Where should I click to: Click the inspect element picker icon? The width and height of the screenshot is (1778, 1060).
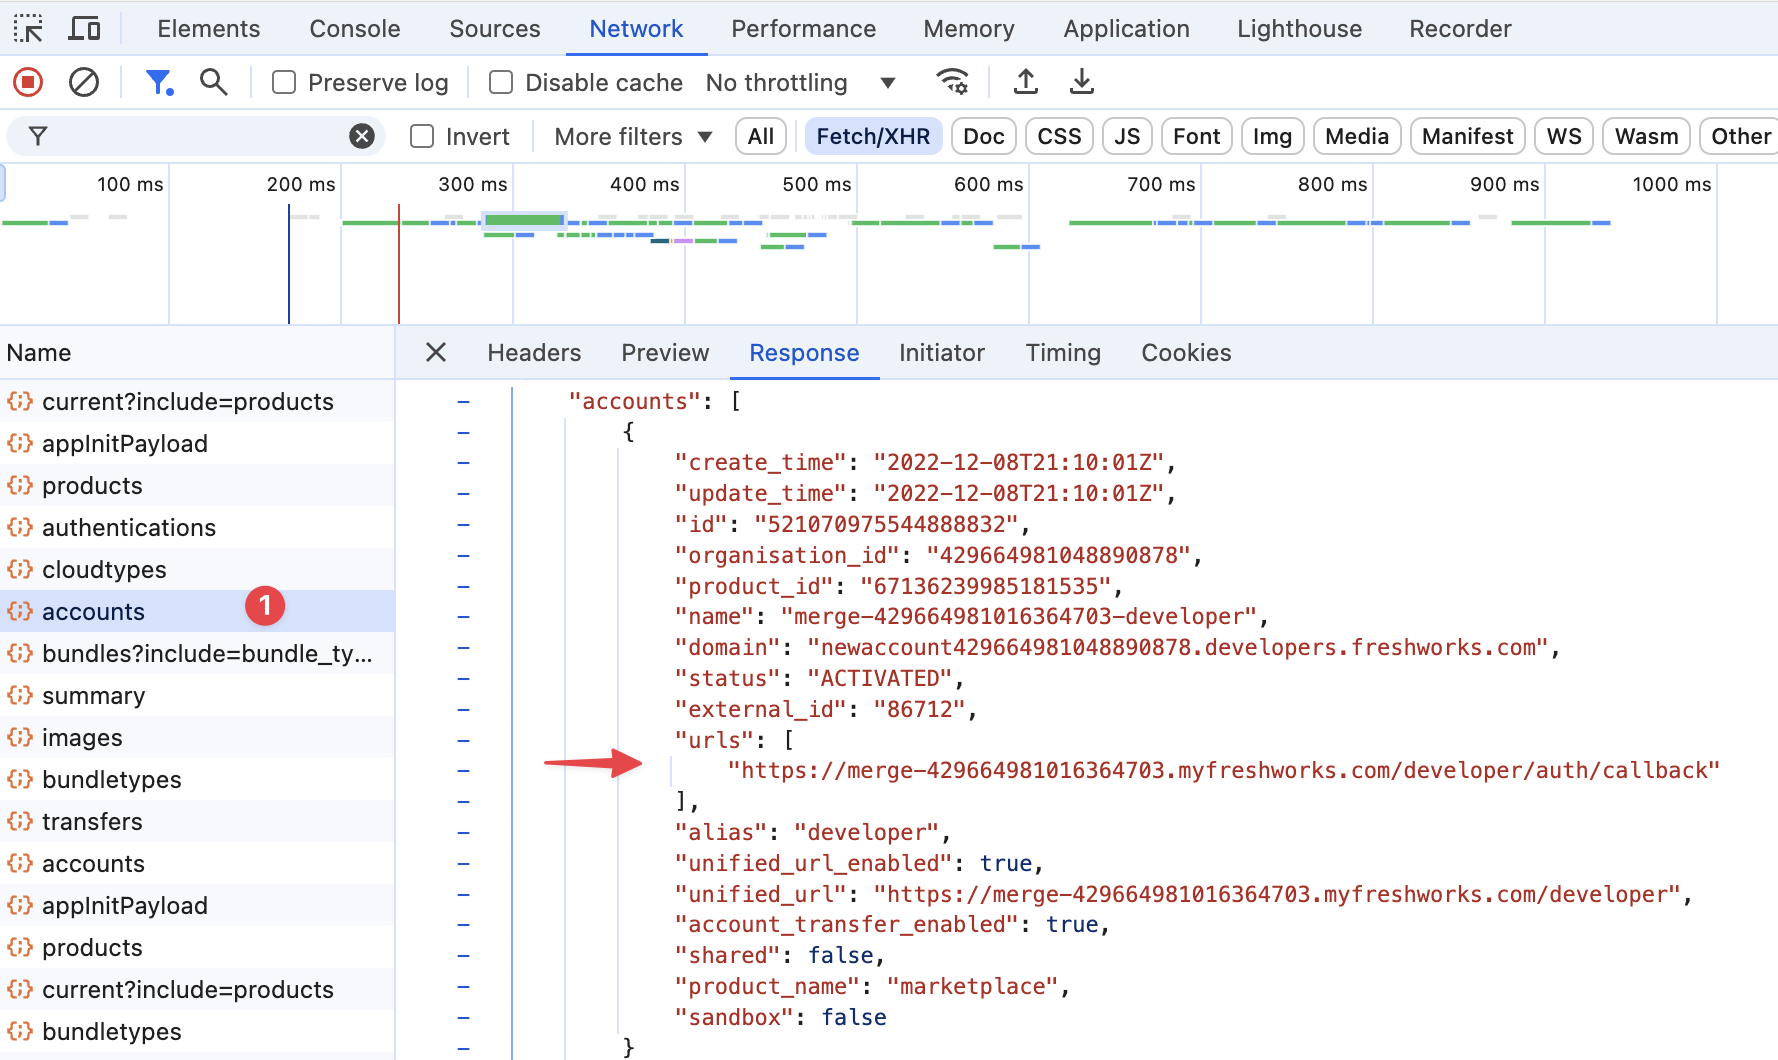(28, 29)
